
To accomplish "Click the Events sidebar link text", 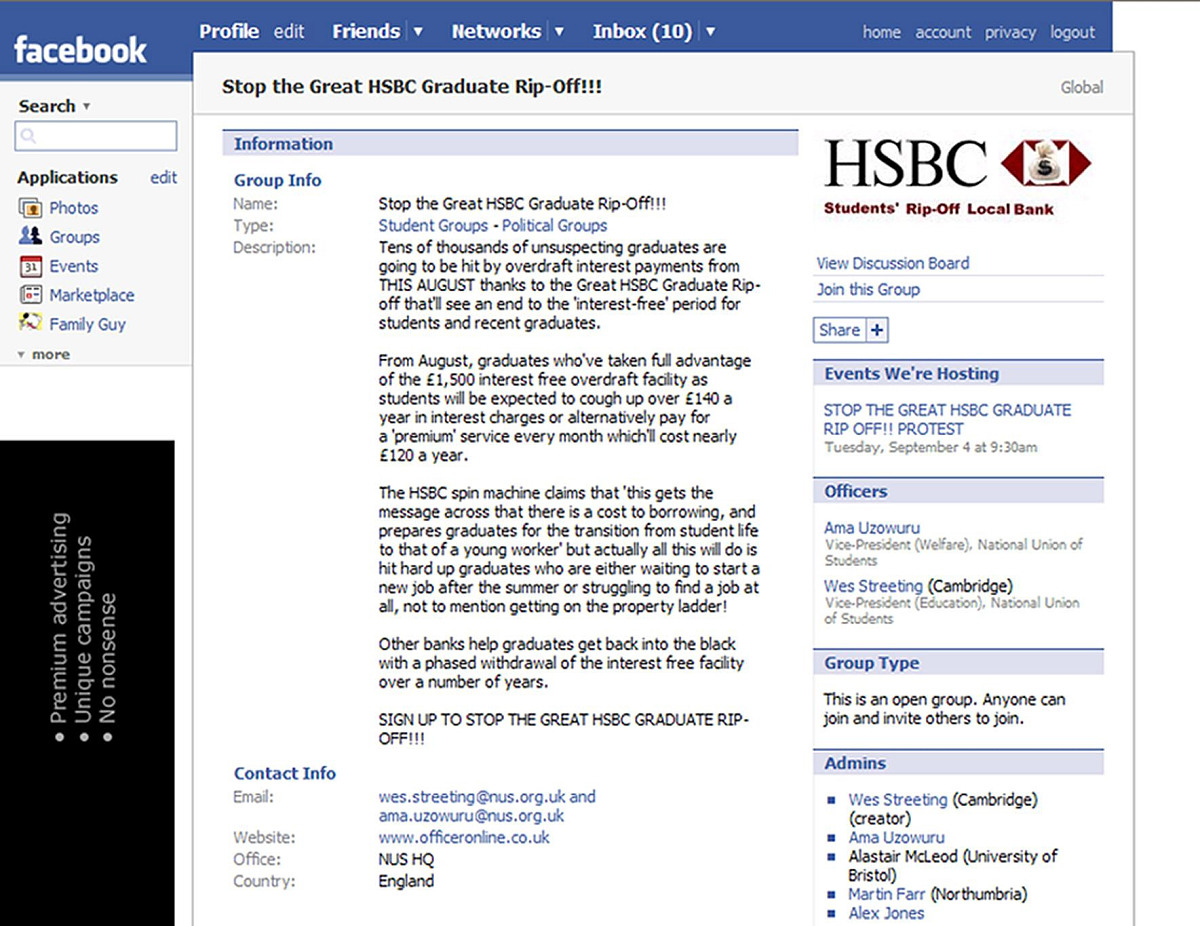I will coord(74,266).
